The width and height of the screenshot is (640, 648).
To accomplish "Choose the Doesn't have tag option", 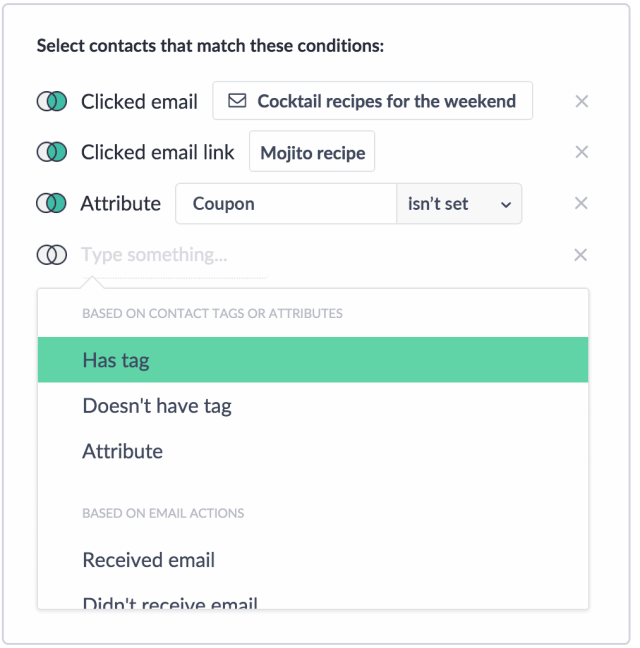I will click(313, 405).
